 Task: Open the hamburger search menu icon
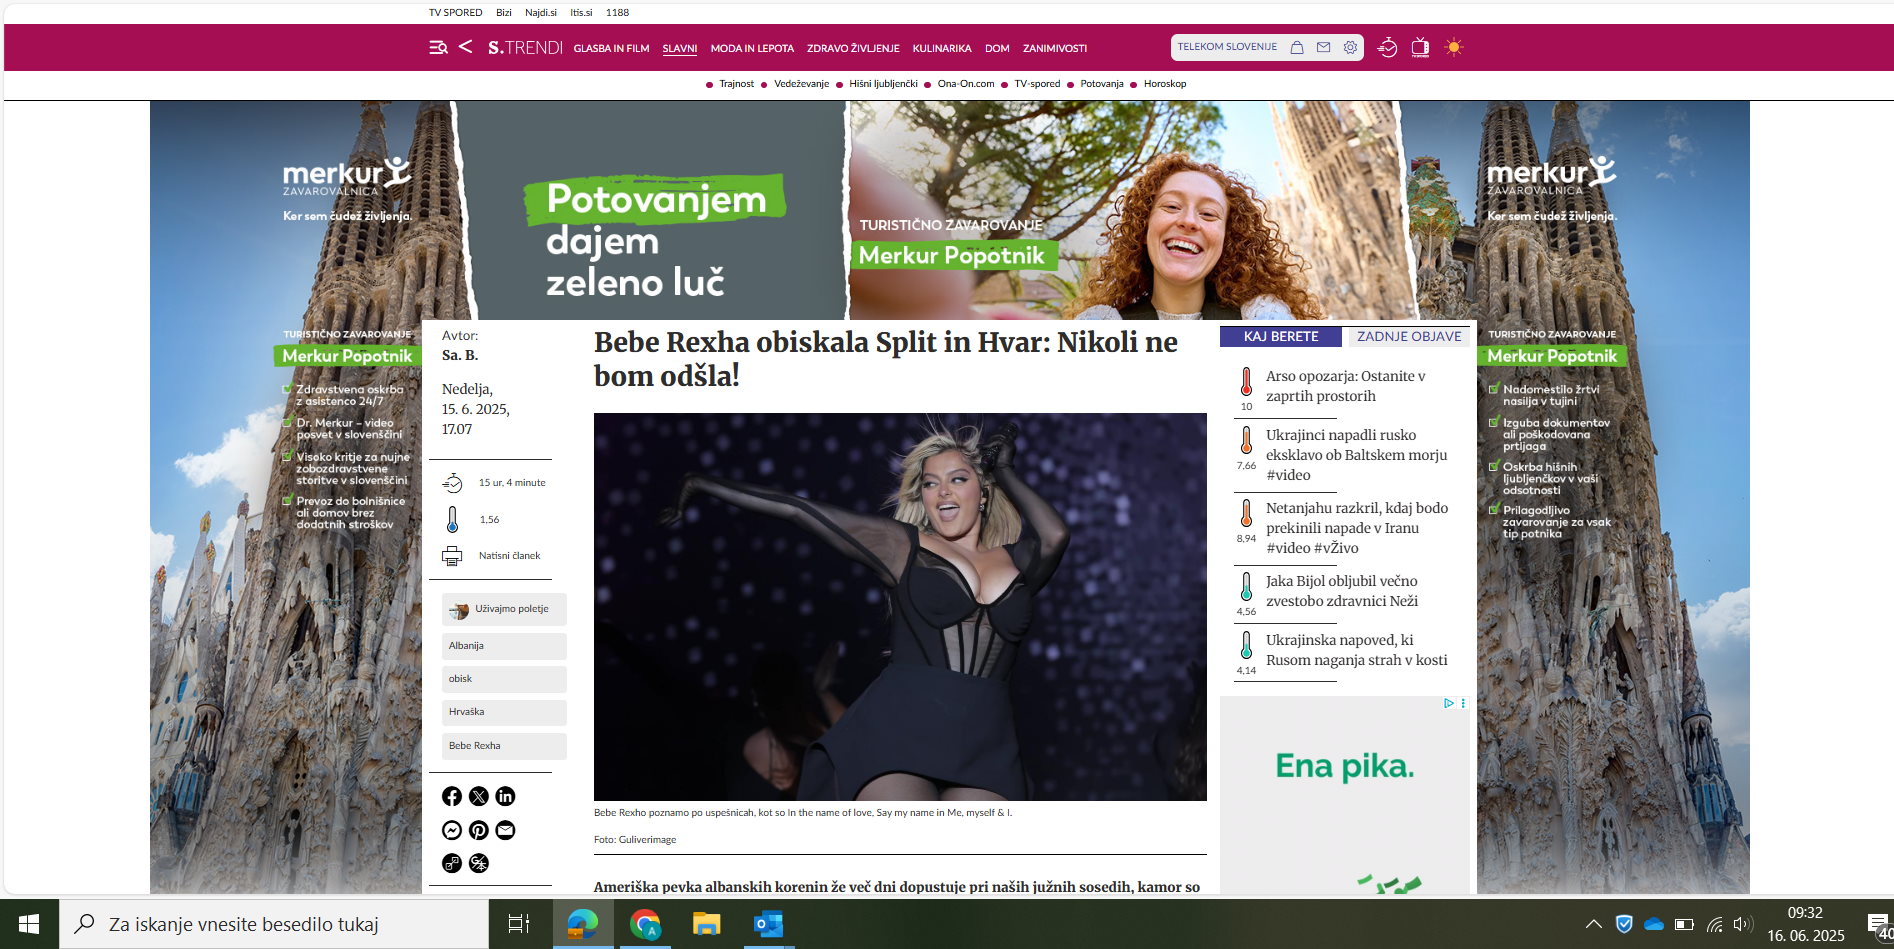coord(437,47)
